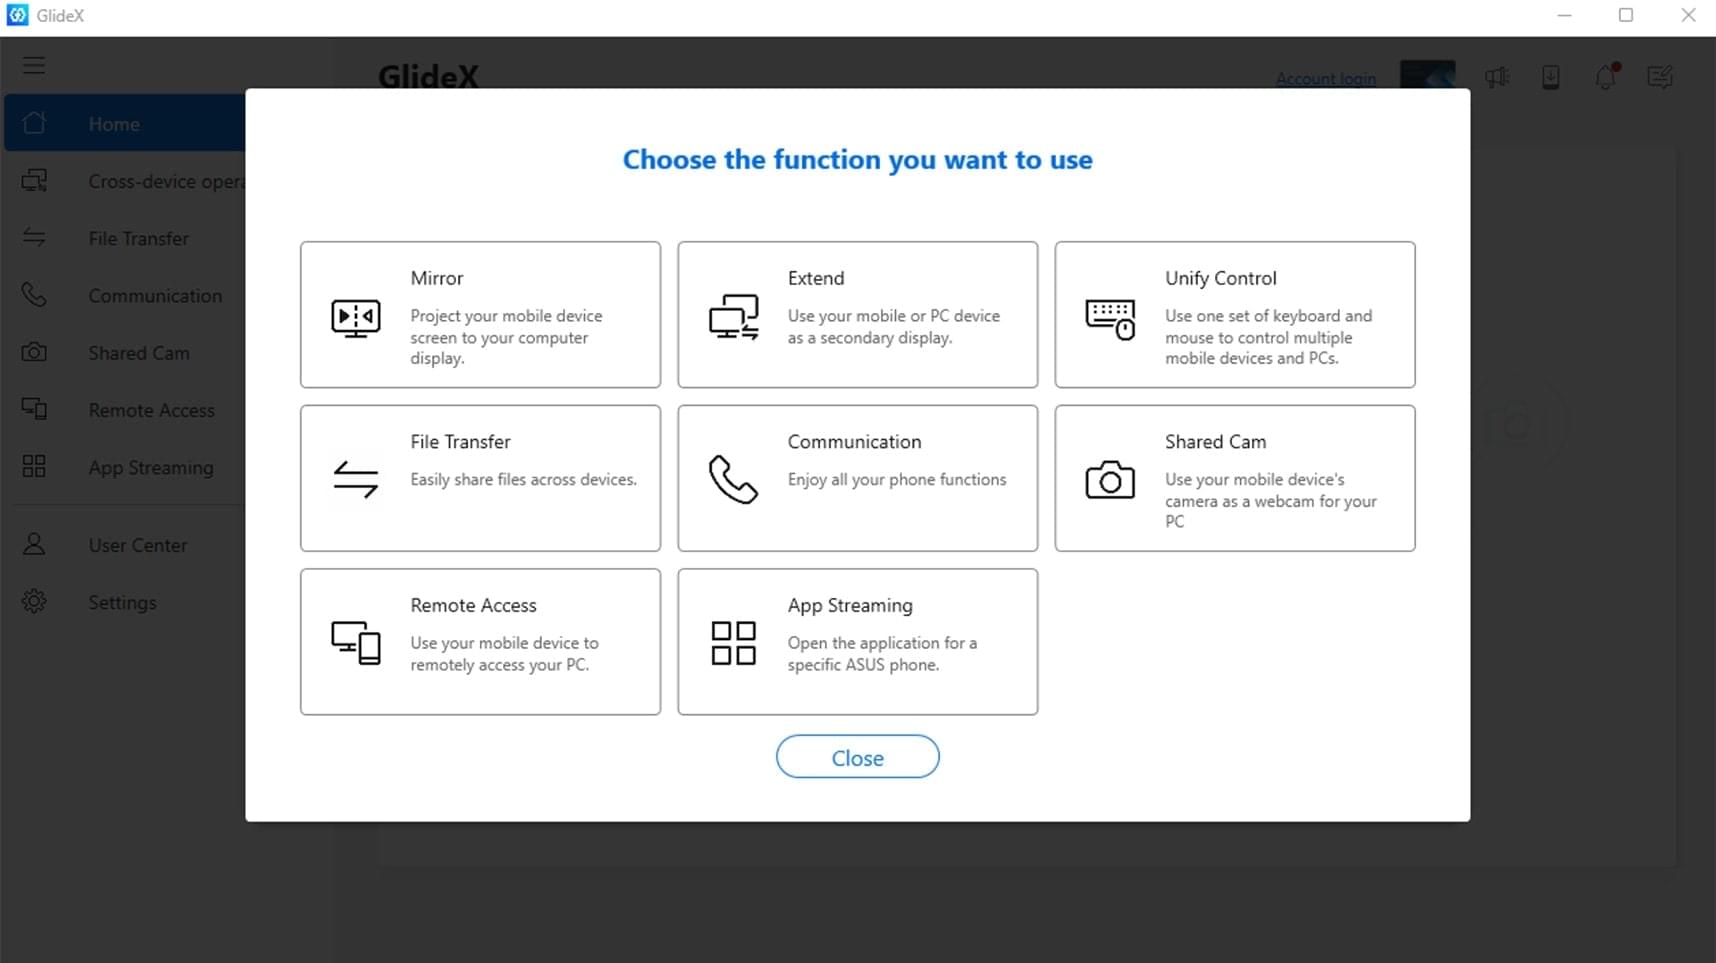Click the mobile app download icon
The image size is (1716, 963).
coord(1551,77)
